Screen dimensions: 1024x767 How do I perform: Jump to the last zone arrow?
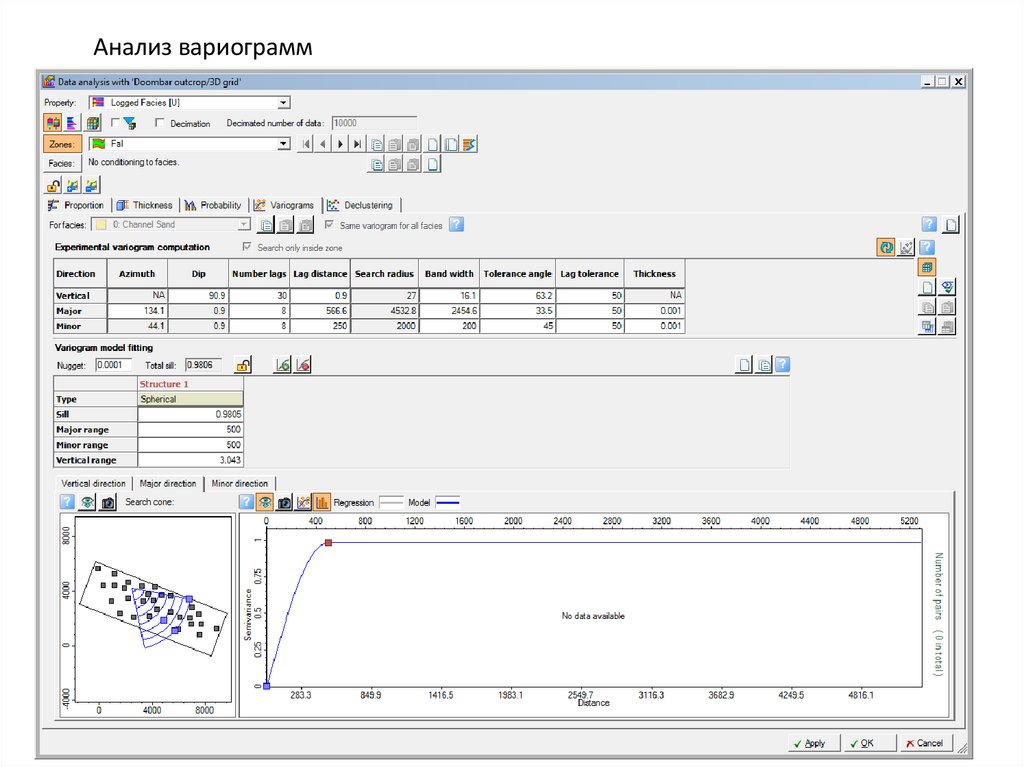coord(357,144)
